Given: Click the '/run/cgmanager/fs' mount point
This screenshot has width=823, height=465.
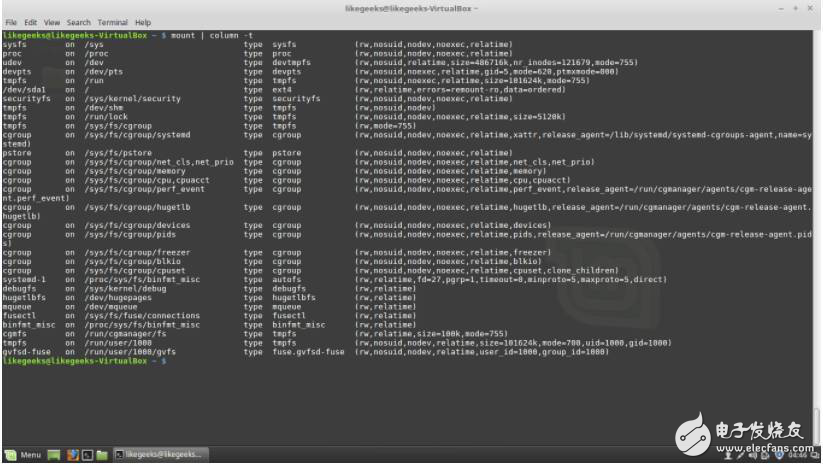Looking at the screenshot, I should coord(125,334).
